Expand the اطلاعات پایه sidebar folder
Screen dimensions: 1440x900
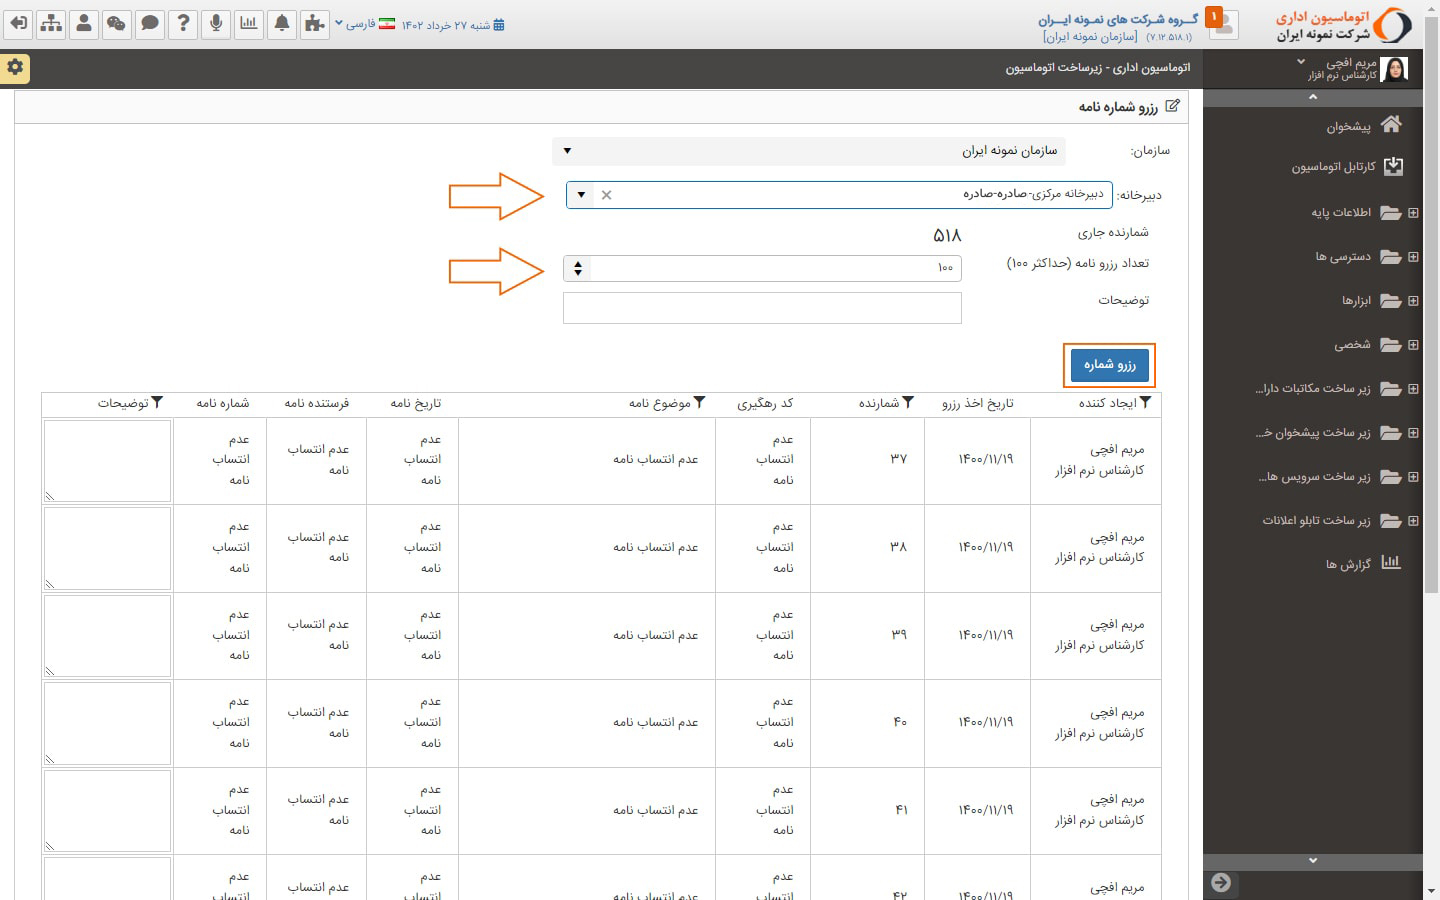[1413, 213]
